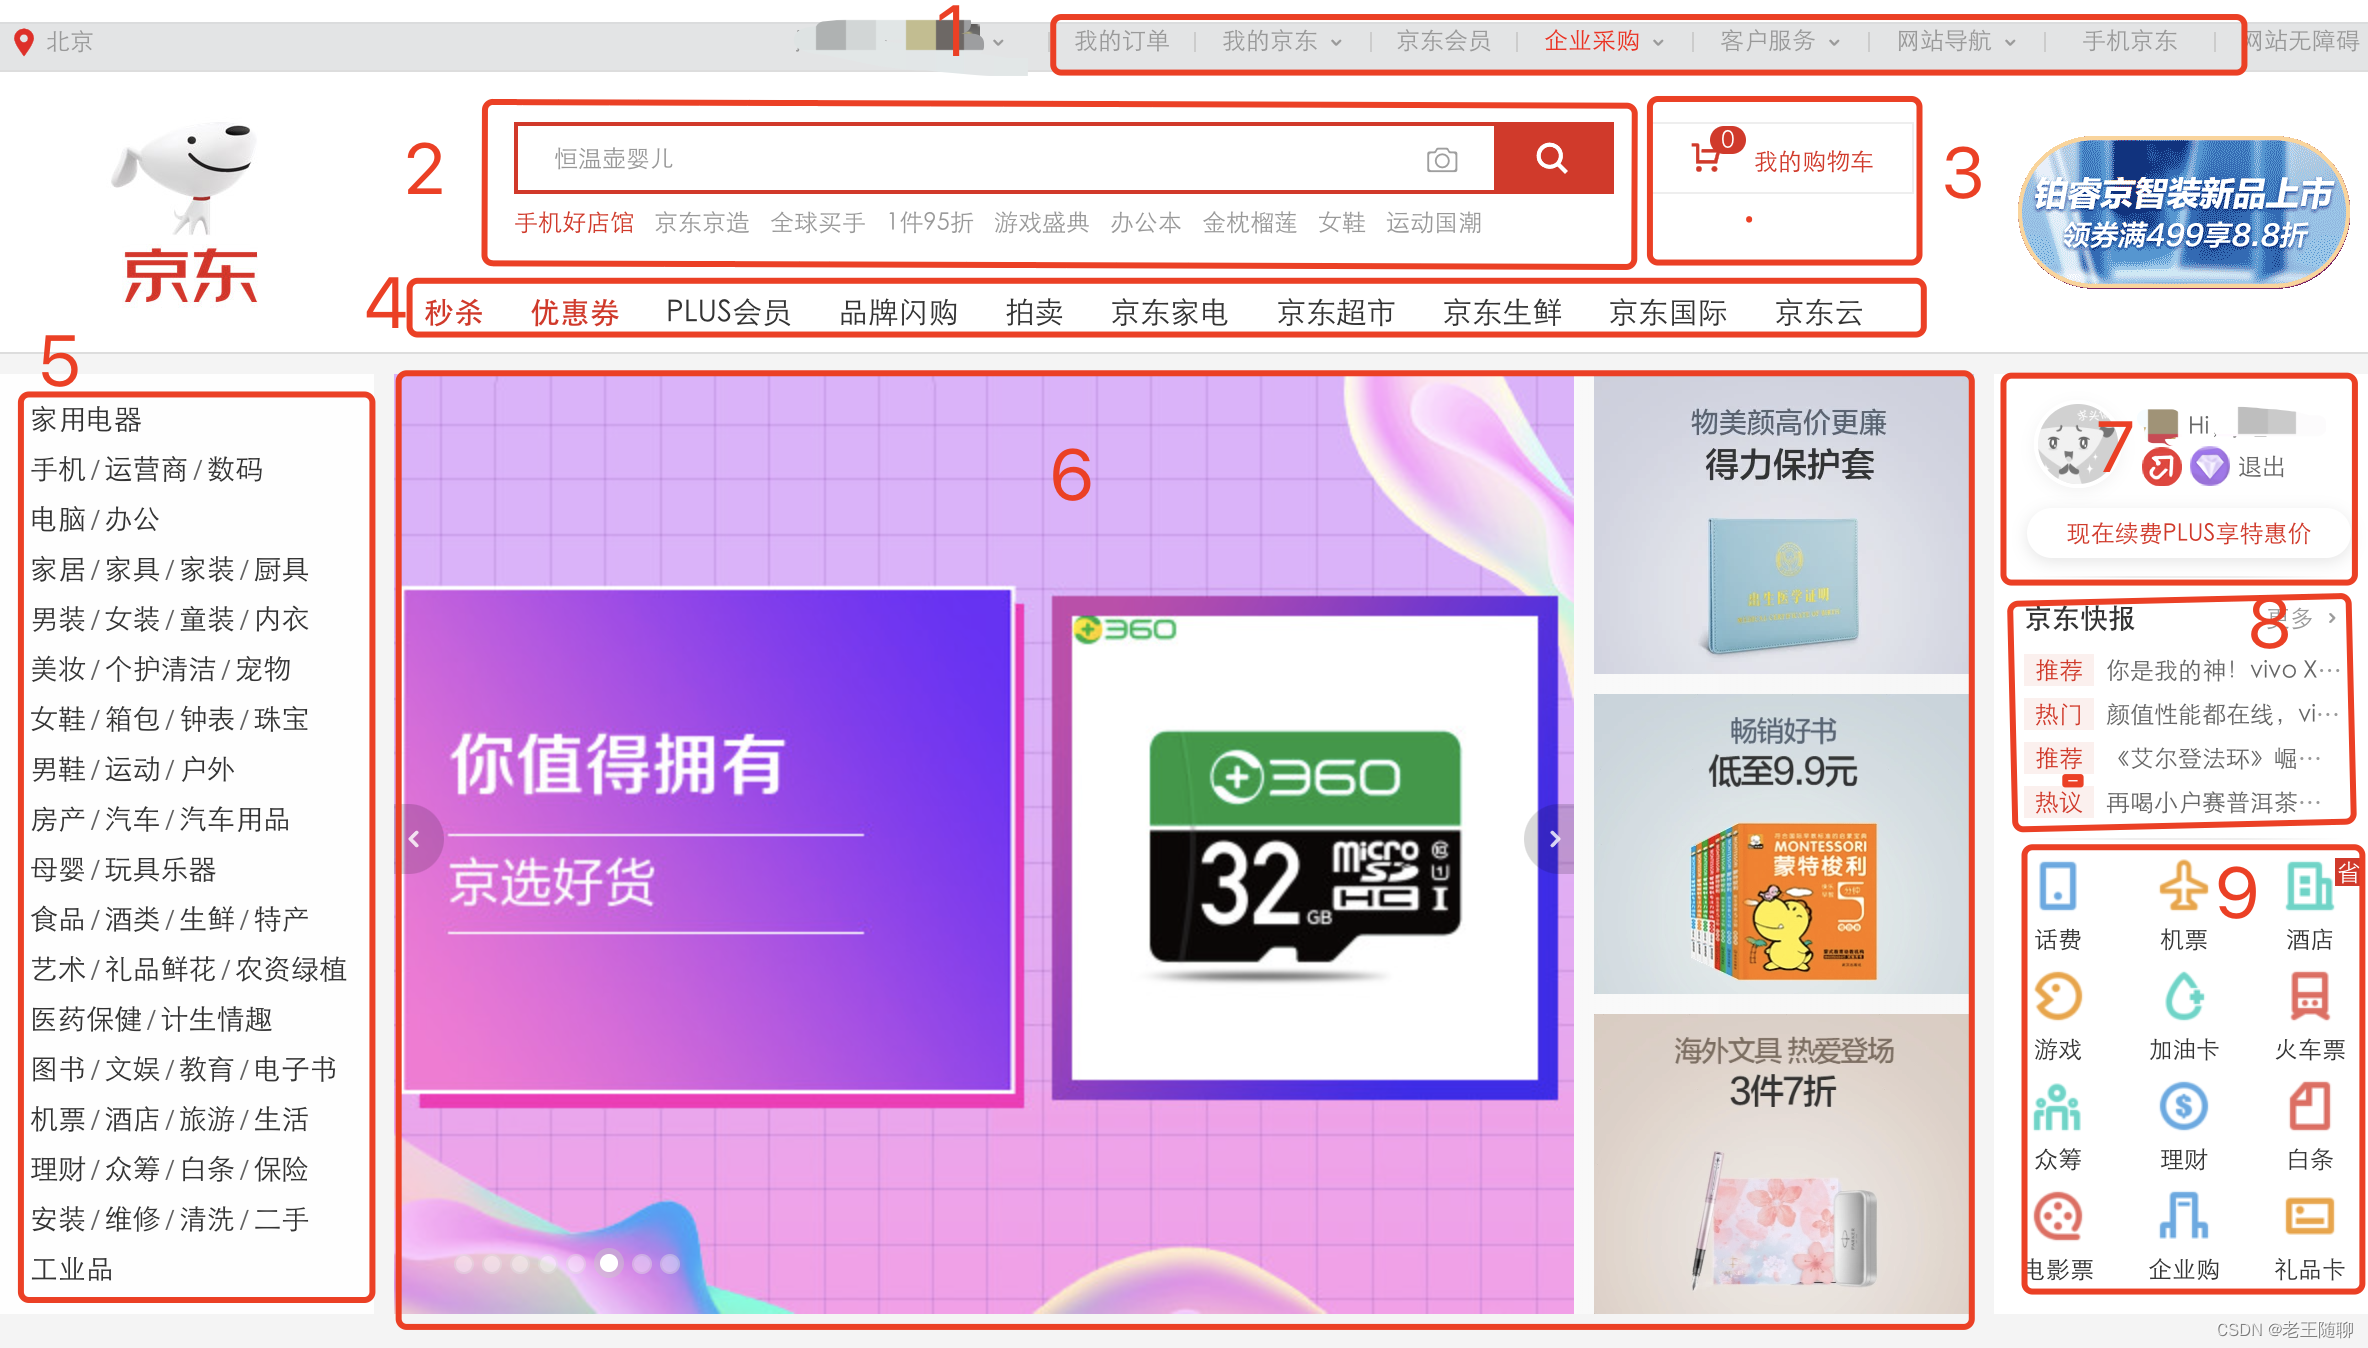This screenshot has width=2368, height=1348.
Task: Open 海外文具 3件7折 promo thumbnail
Action: tap(1781, 1164)
